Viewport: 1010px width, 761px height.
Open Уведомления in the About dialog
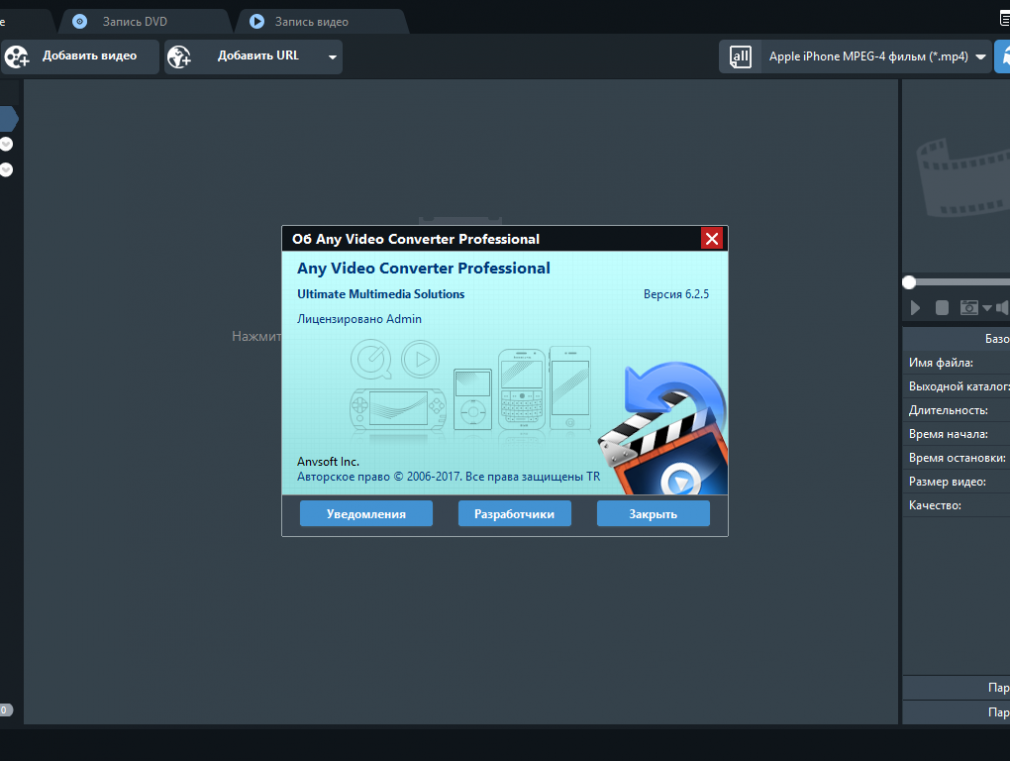pyautogui.click(x=366, y=514)
